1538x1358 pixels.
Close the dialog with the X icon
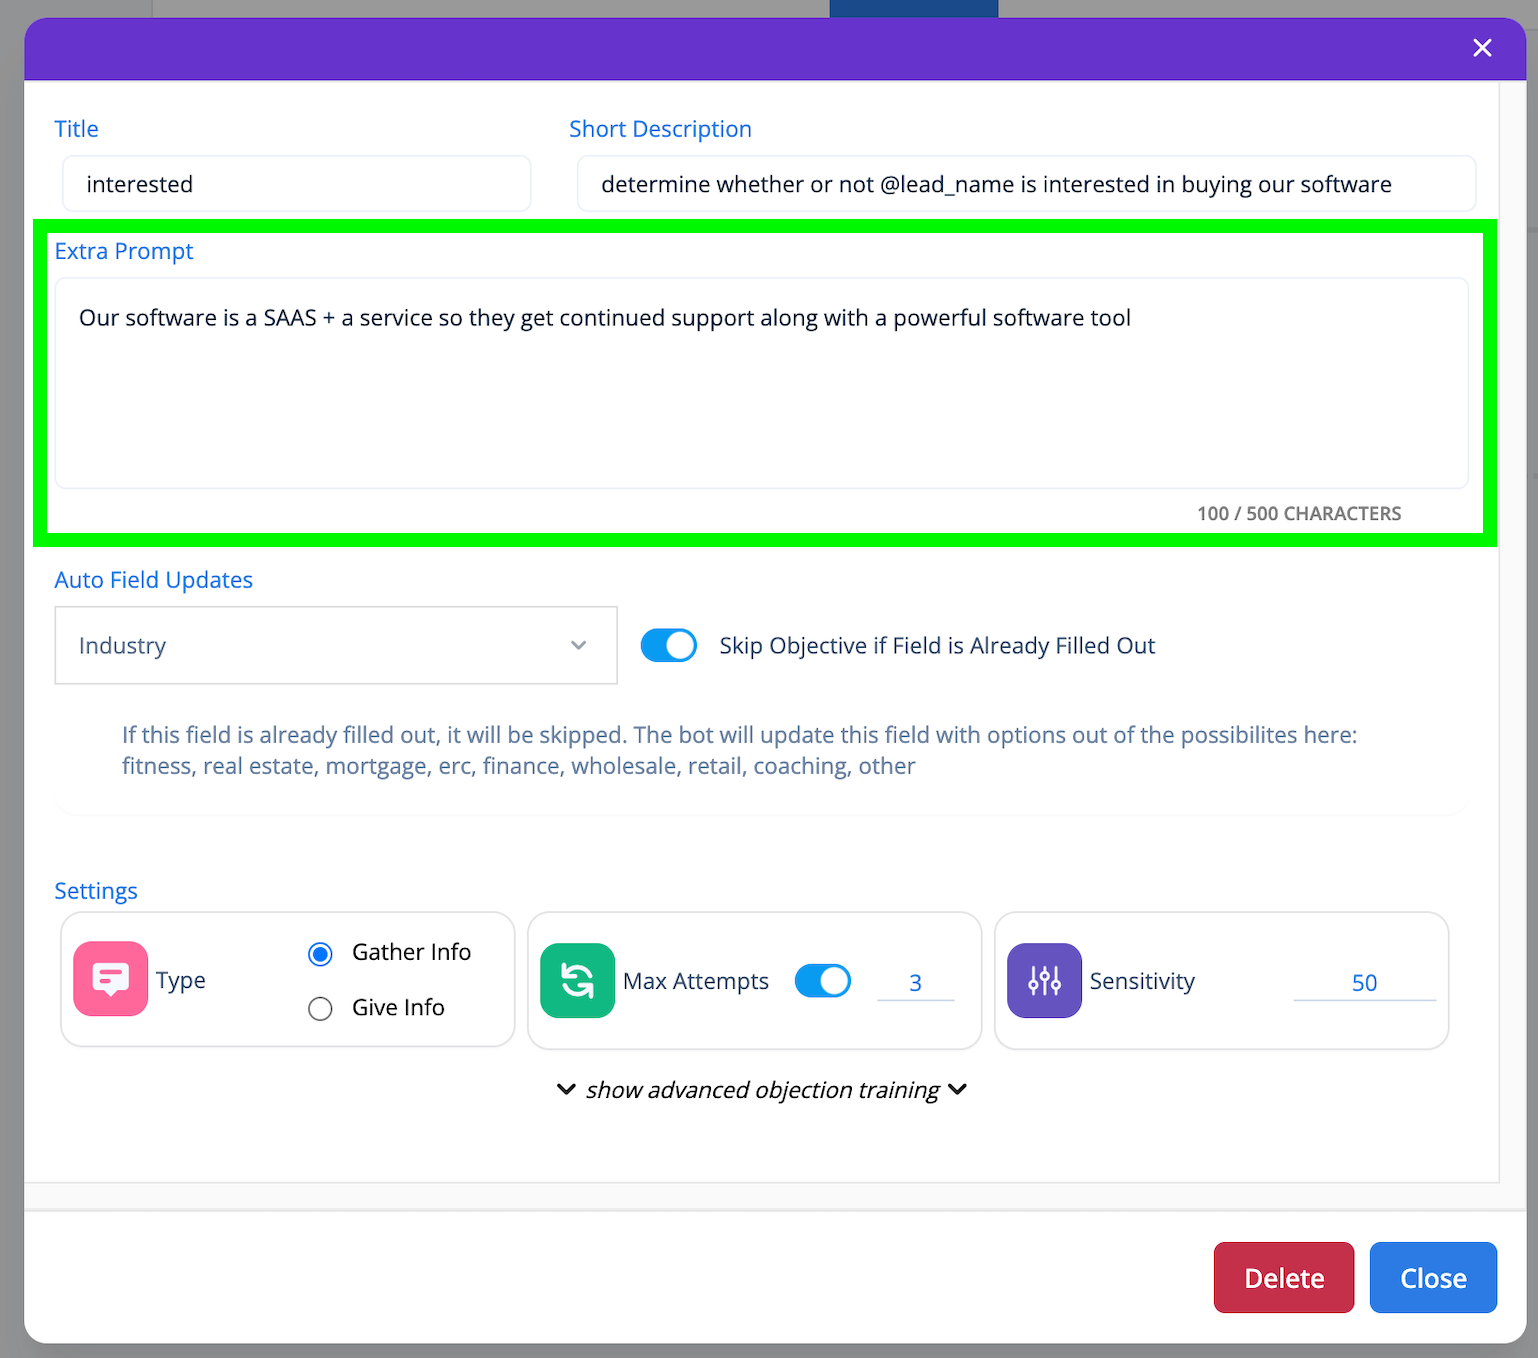tap(1482, 48)
